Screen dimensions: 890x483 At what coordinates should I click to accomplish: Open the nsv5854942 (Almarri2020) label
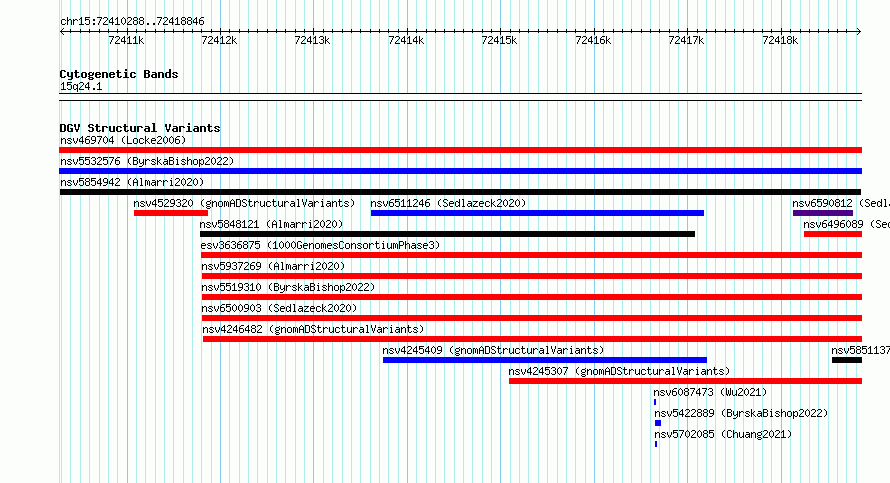[132, 182]
